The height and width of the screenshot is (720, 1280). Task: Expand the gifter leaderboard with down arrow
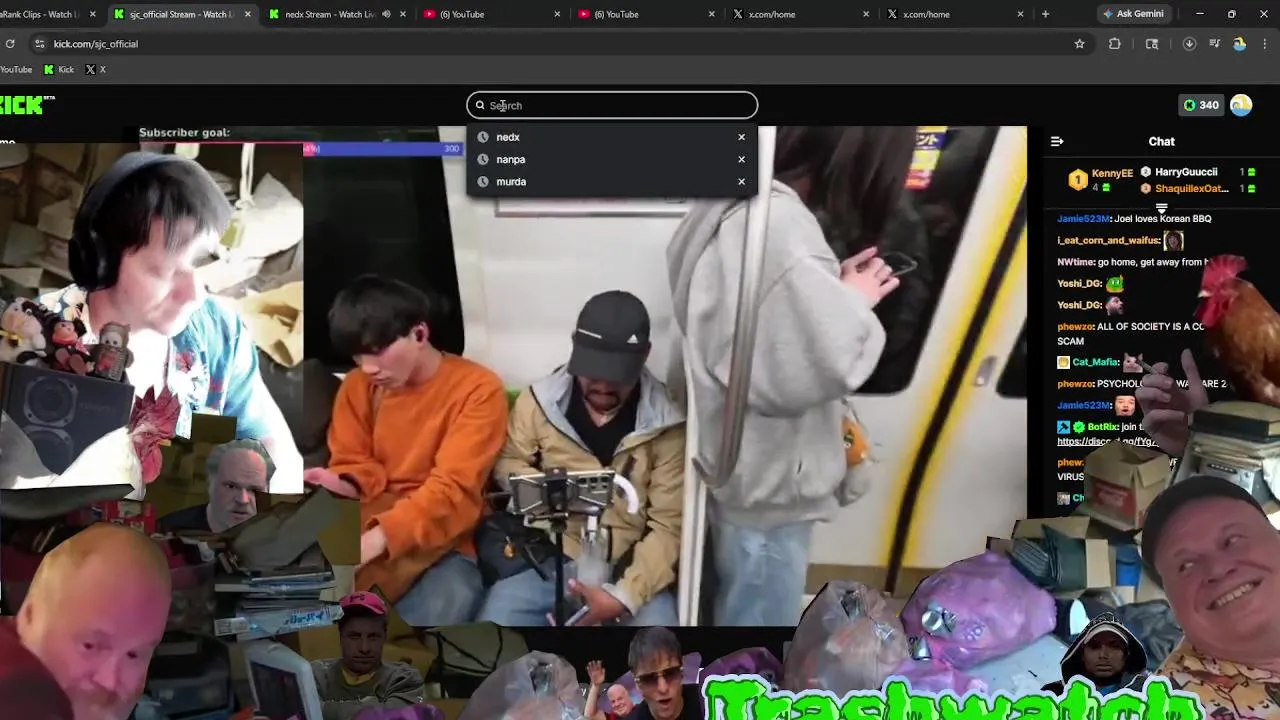[x=1161, y=208]
